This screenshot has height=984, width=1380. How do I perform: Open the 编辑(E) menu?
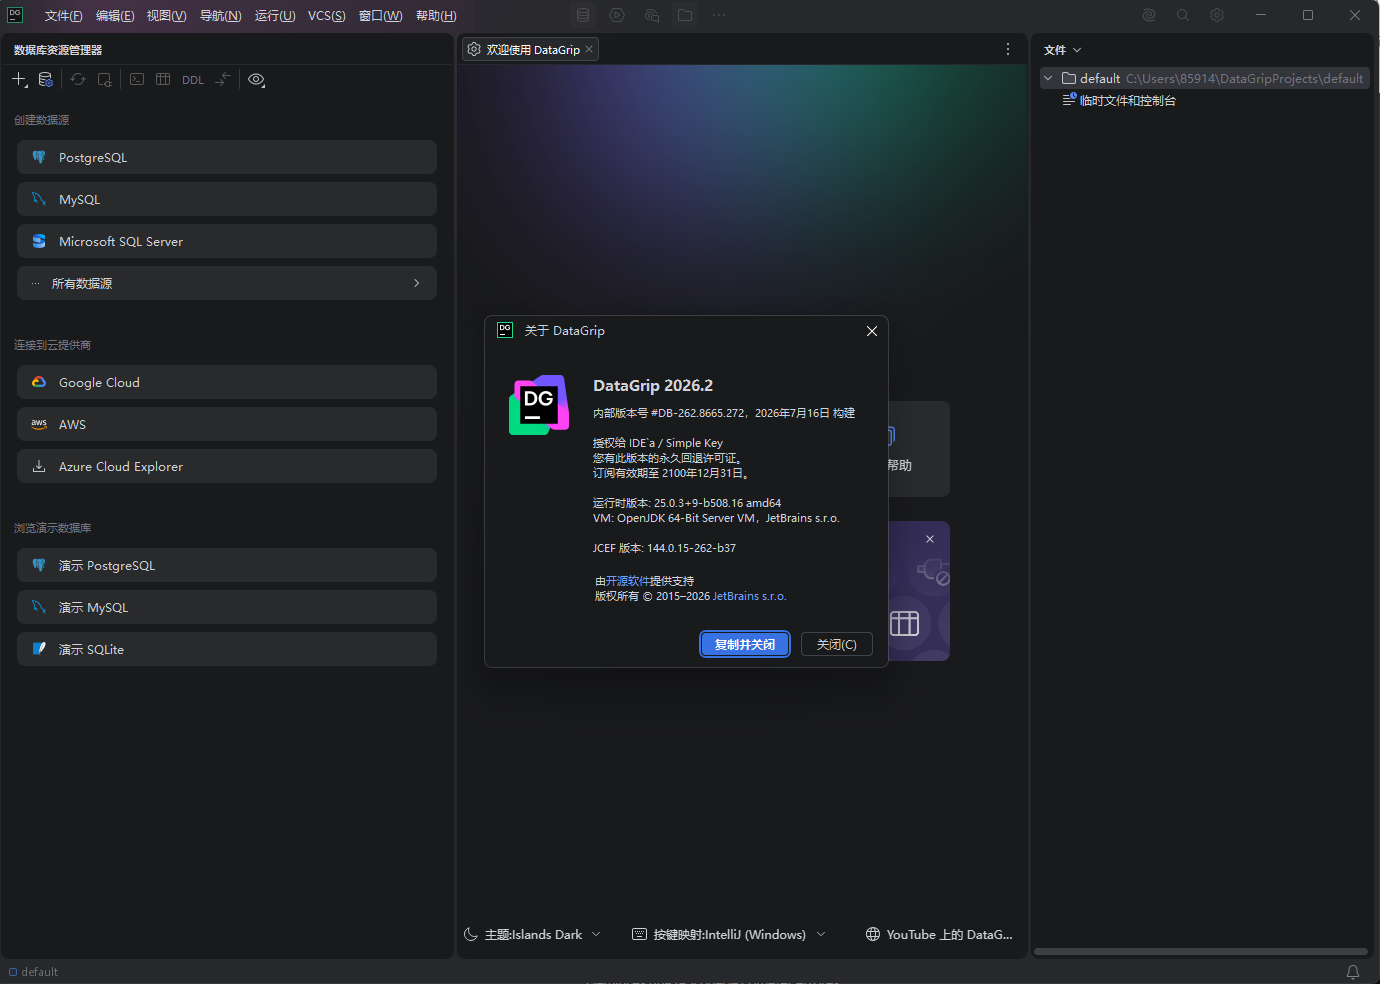[115, 16]
